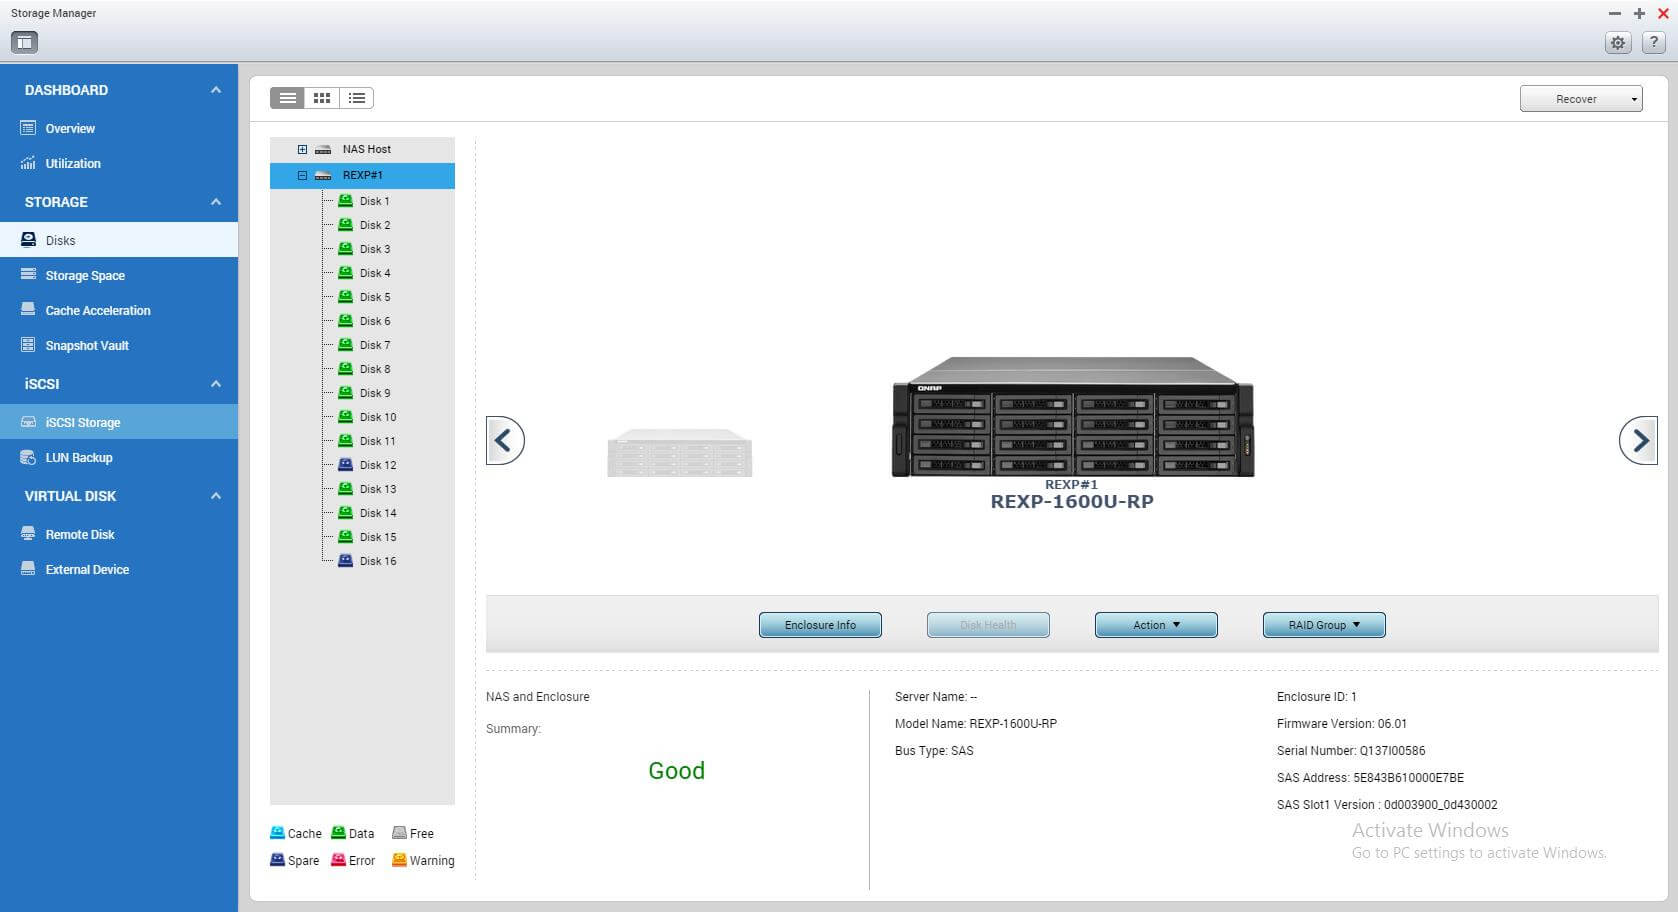
Task: Click the green Disk 7 icon
Action: coord(345,344)
